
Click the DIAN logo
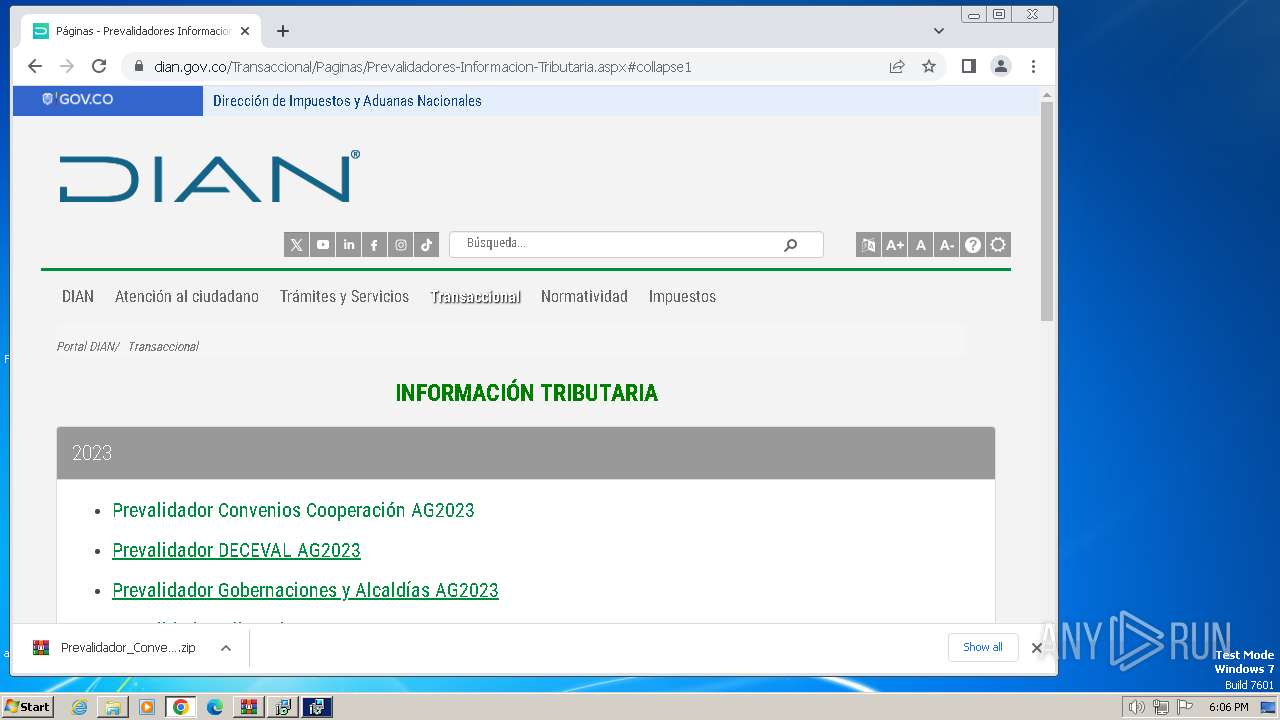tap(209, 177)
